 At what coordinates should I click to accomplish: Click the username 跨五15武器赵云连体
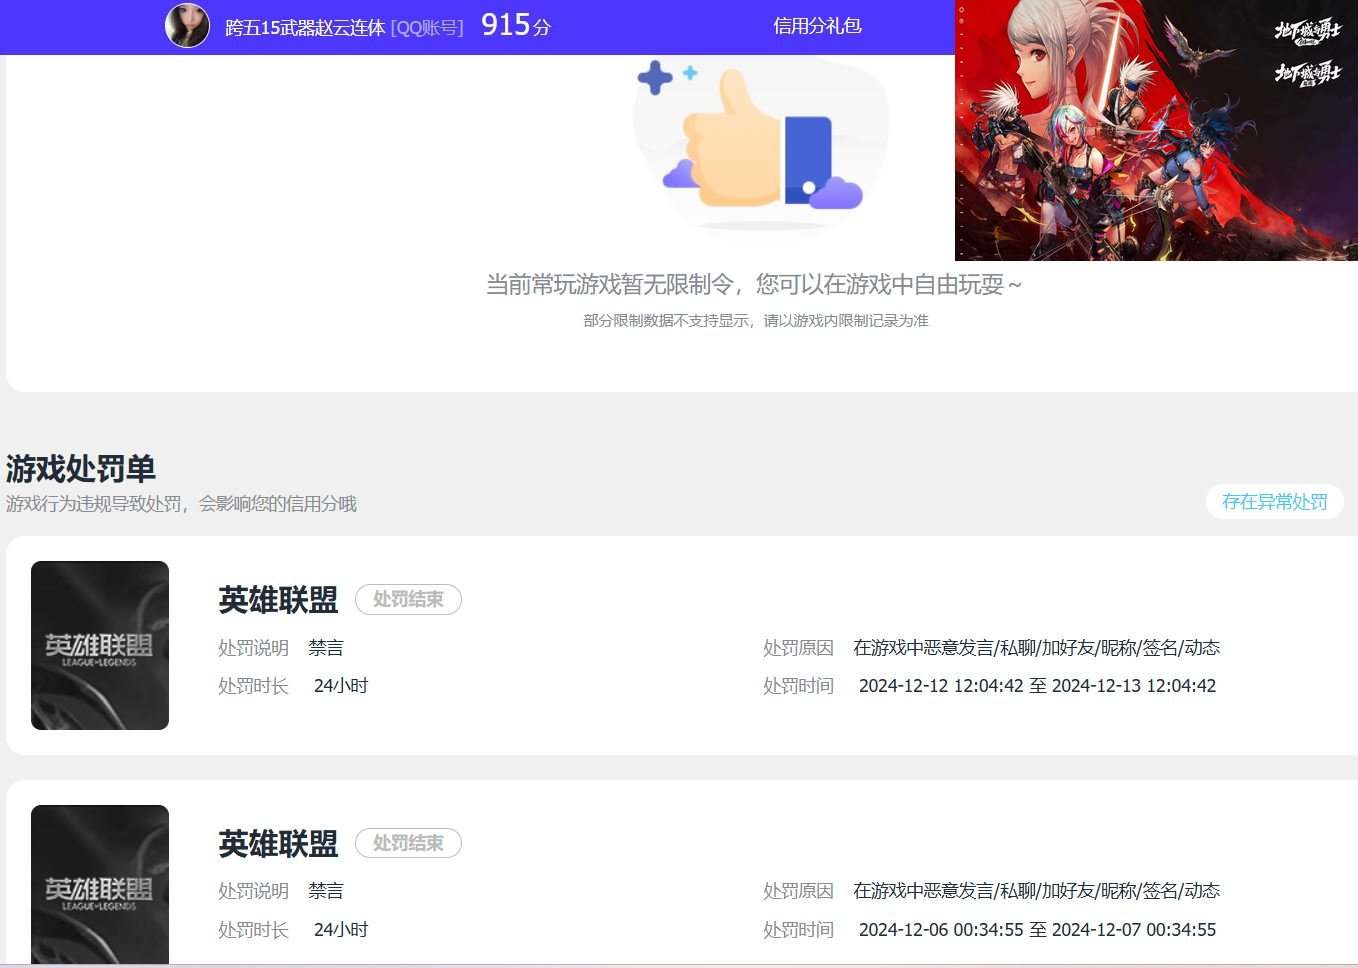pyautogui.click(x=305, y=28)
